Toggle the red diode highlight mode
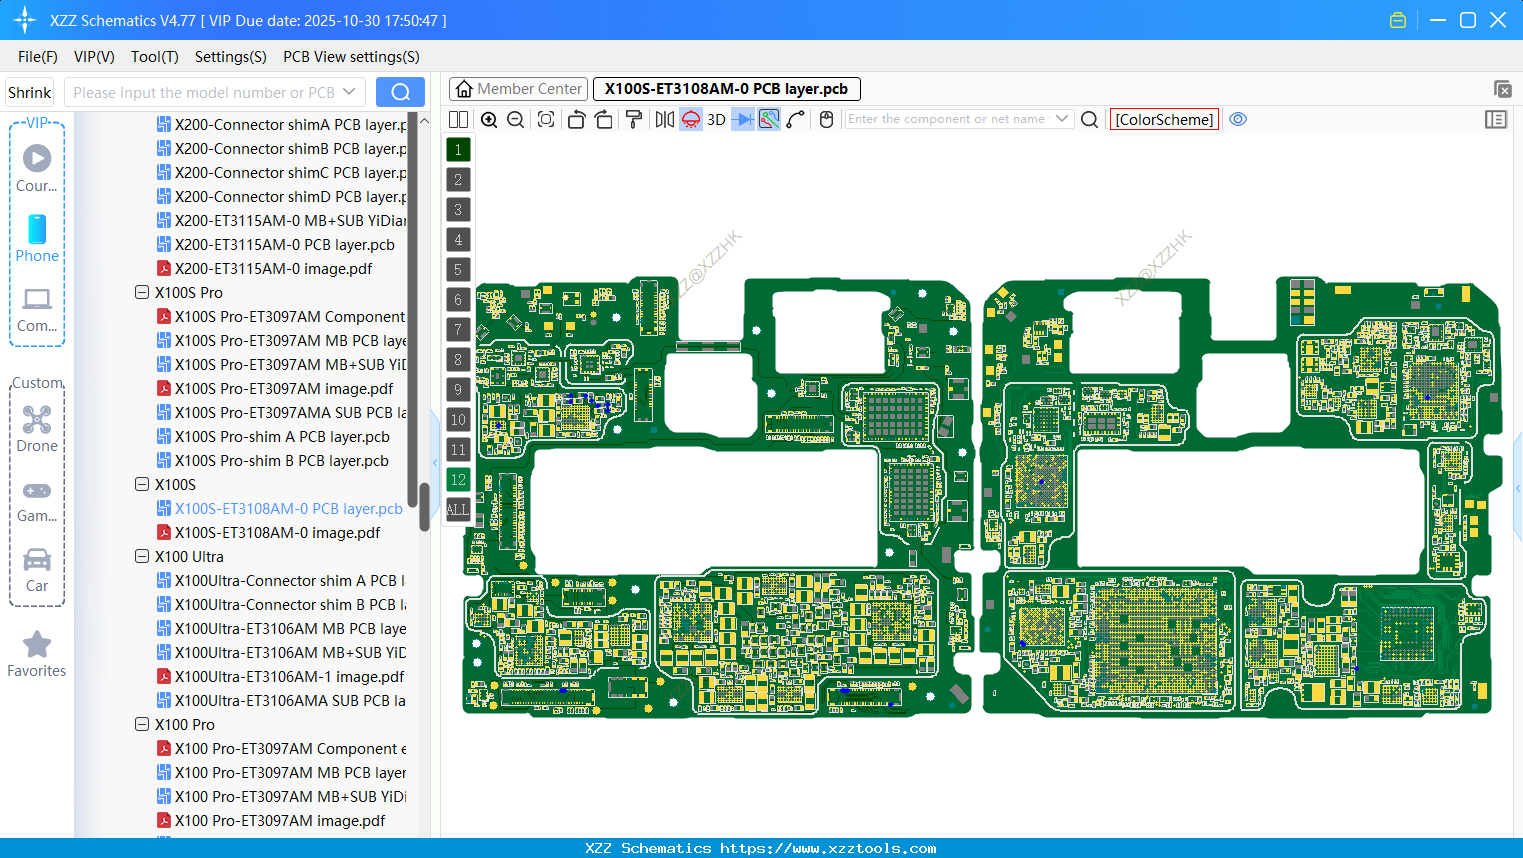The width and height of the screenshot is (1523, 858). tap(690, 119)
